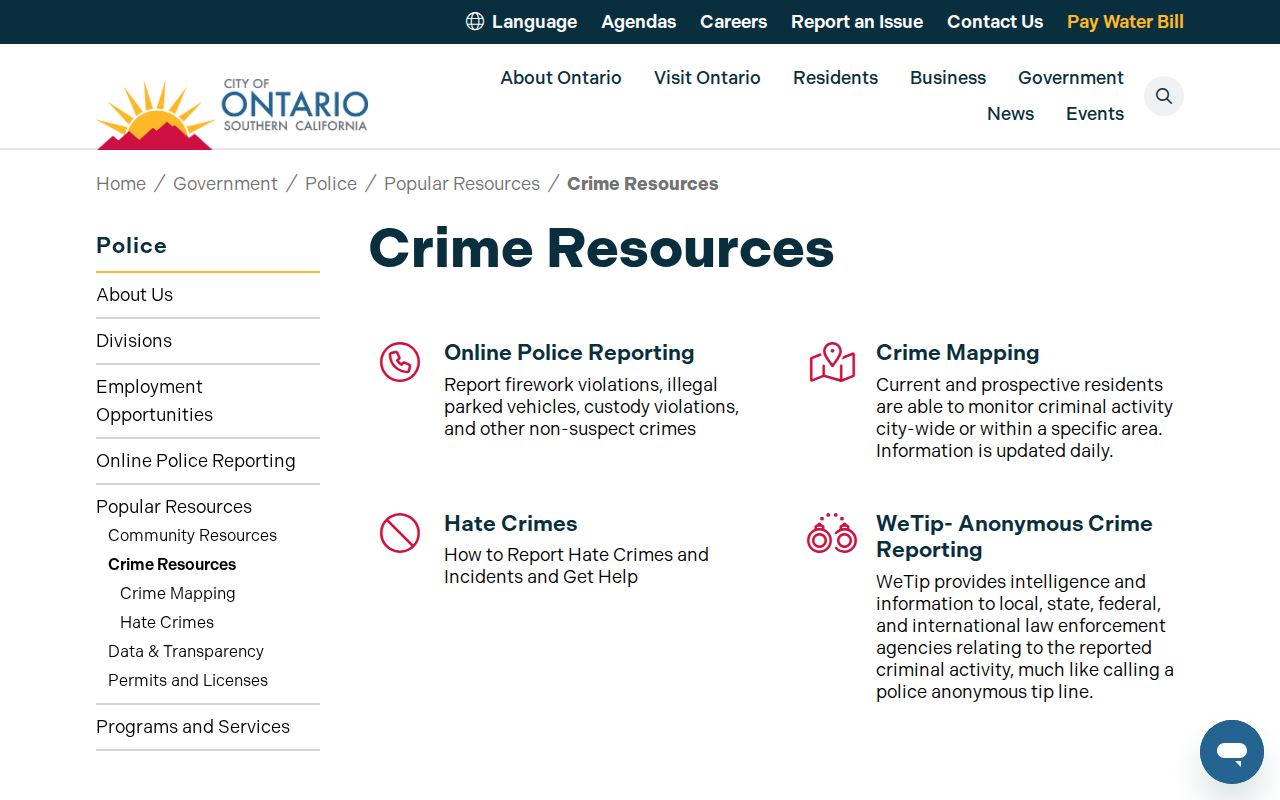Click Contact Us in top bar
Image resolution: width=1280 pixels, height=800 pixels.
pyautogui.click(x=995, y=22)
